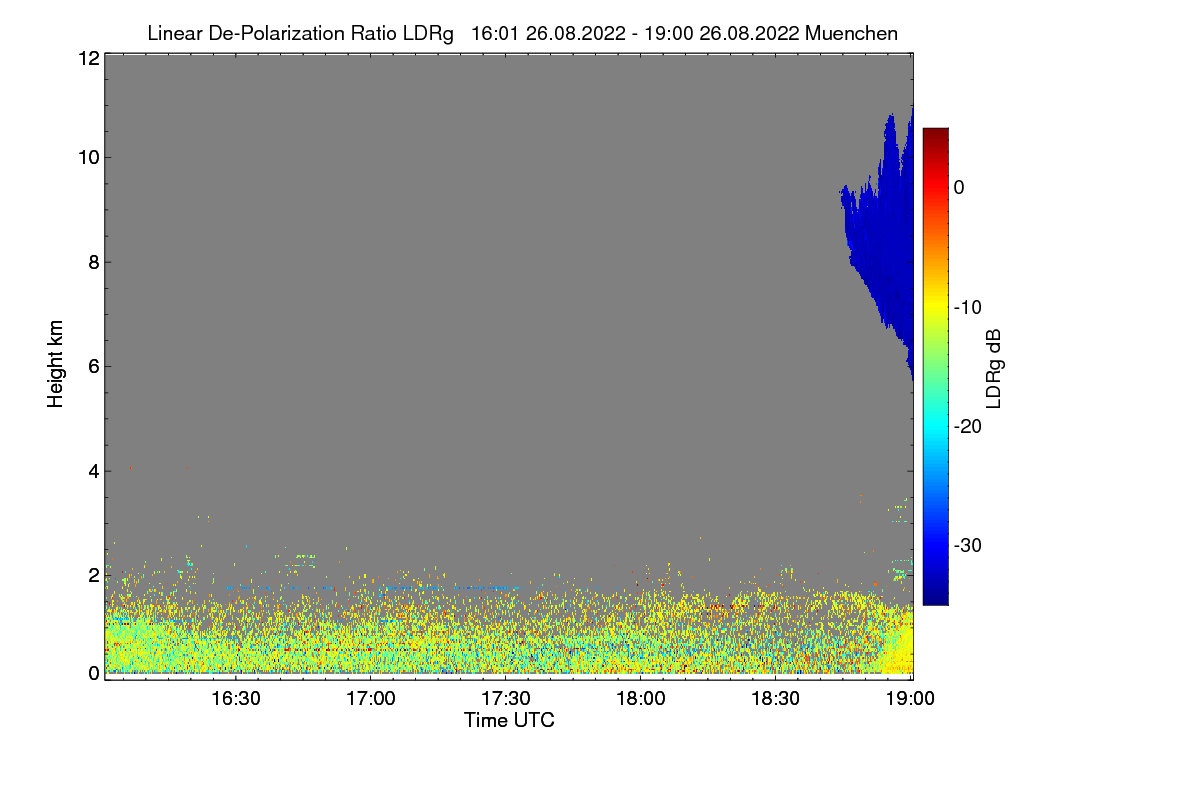Click the 18:30 time tick label
This screenshot has height=800, width=1200.
(776, 698)
